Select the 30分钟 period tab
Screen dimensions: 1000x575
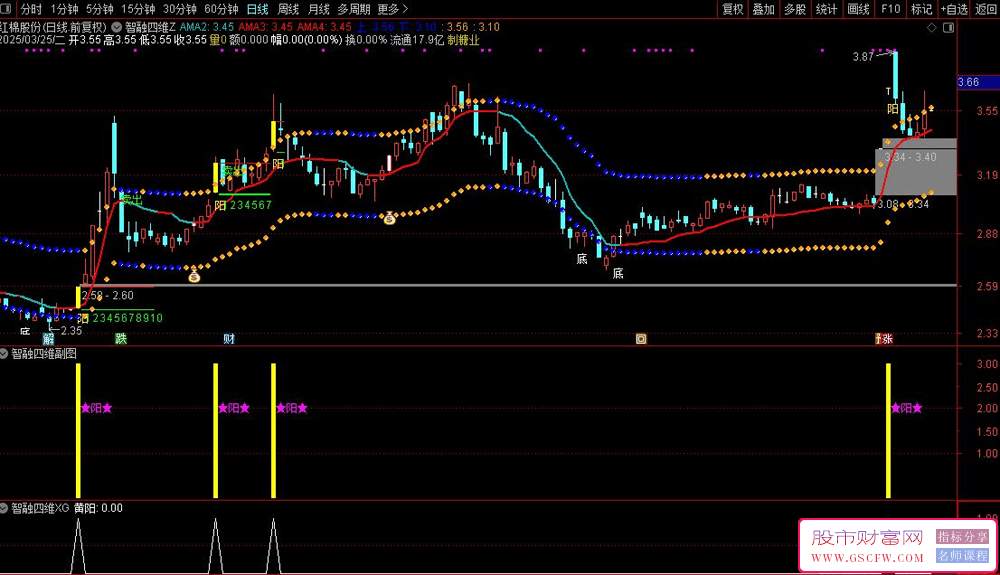[180, 9]
